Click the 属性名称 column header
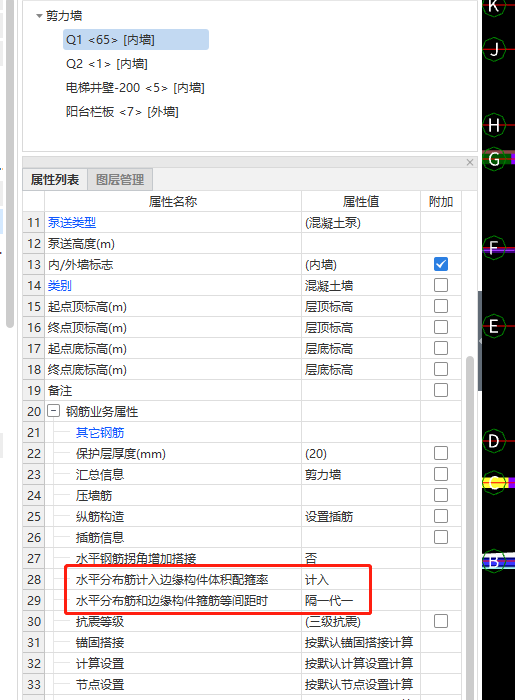The height and width of the screenshot is (700, 515). click(173, 201)
